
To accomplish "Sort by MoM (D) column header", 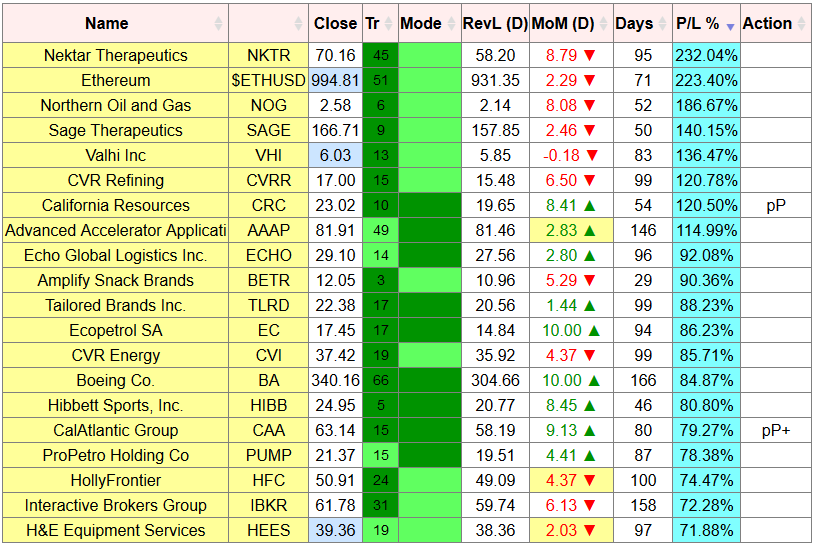I will (571, 23).
